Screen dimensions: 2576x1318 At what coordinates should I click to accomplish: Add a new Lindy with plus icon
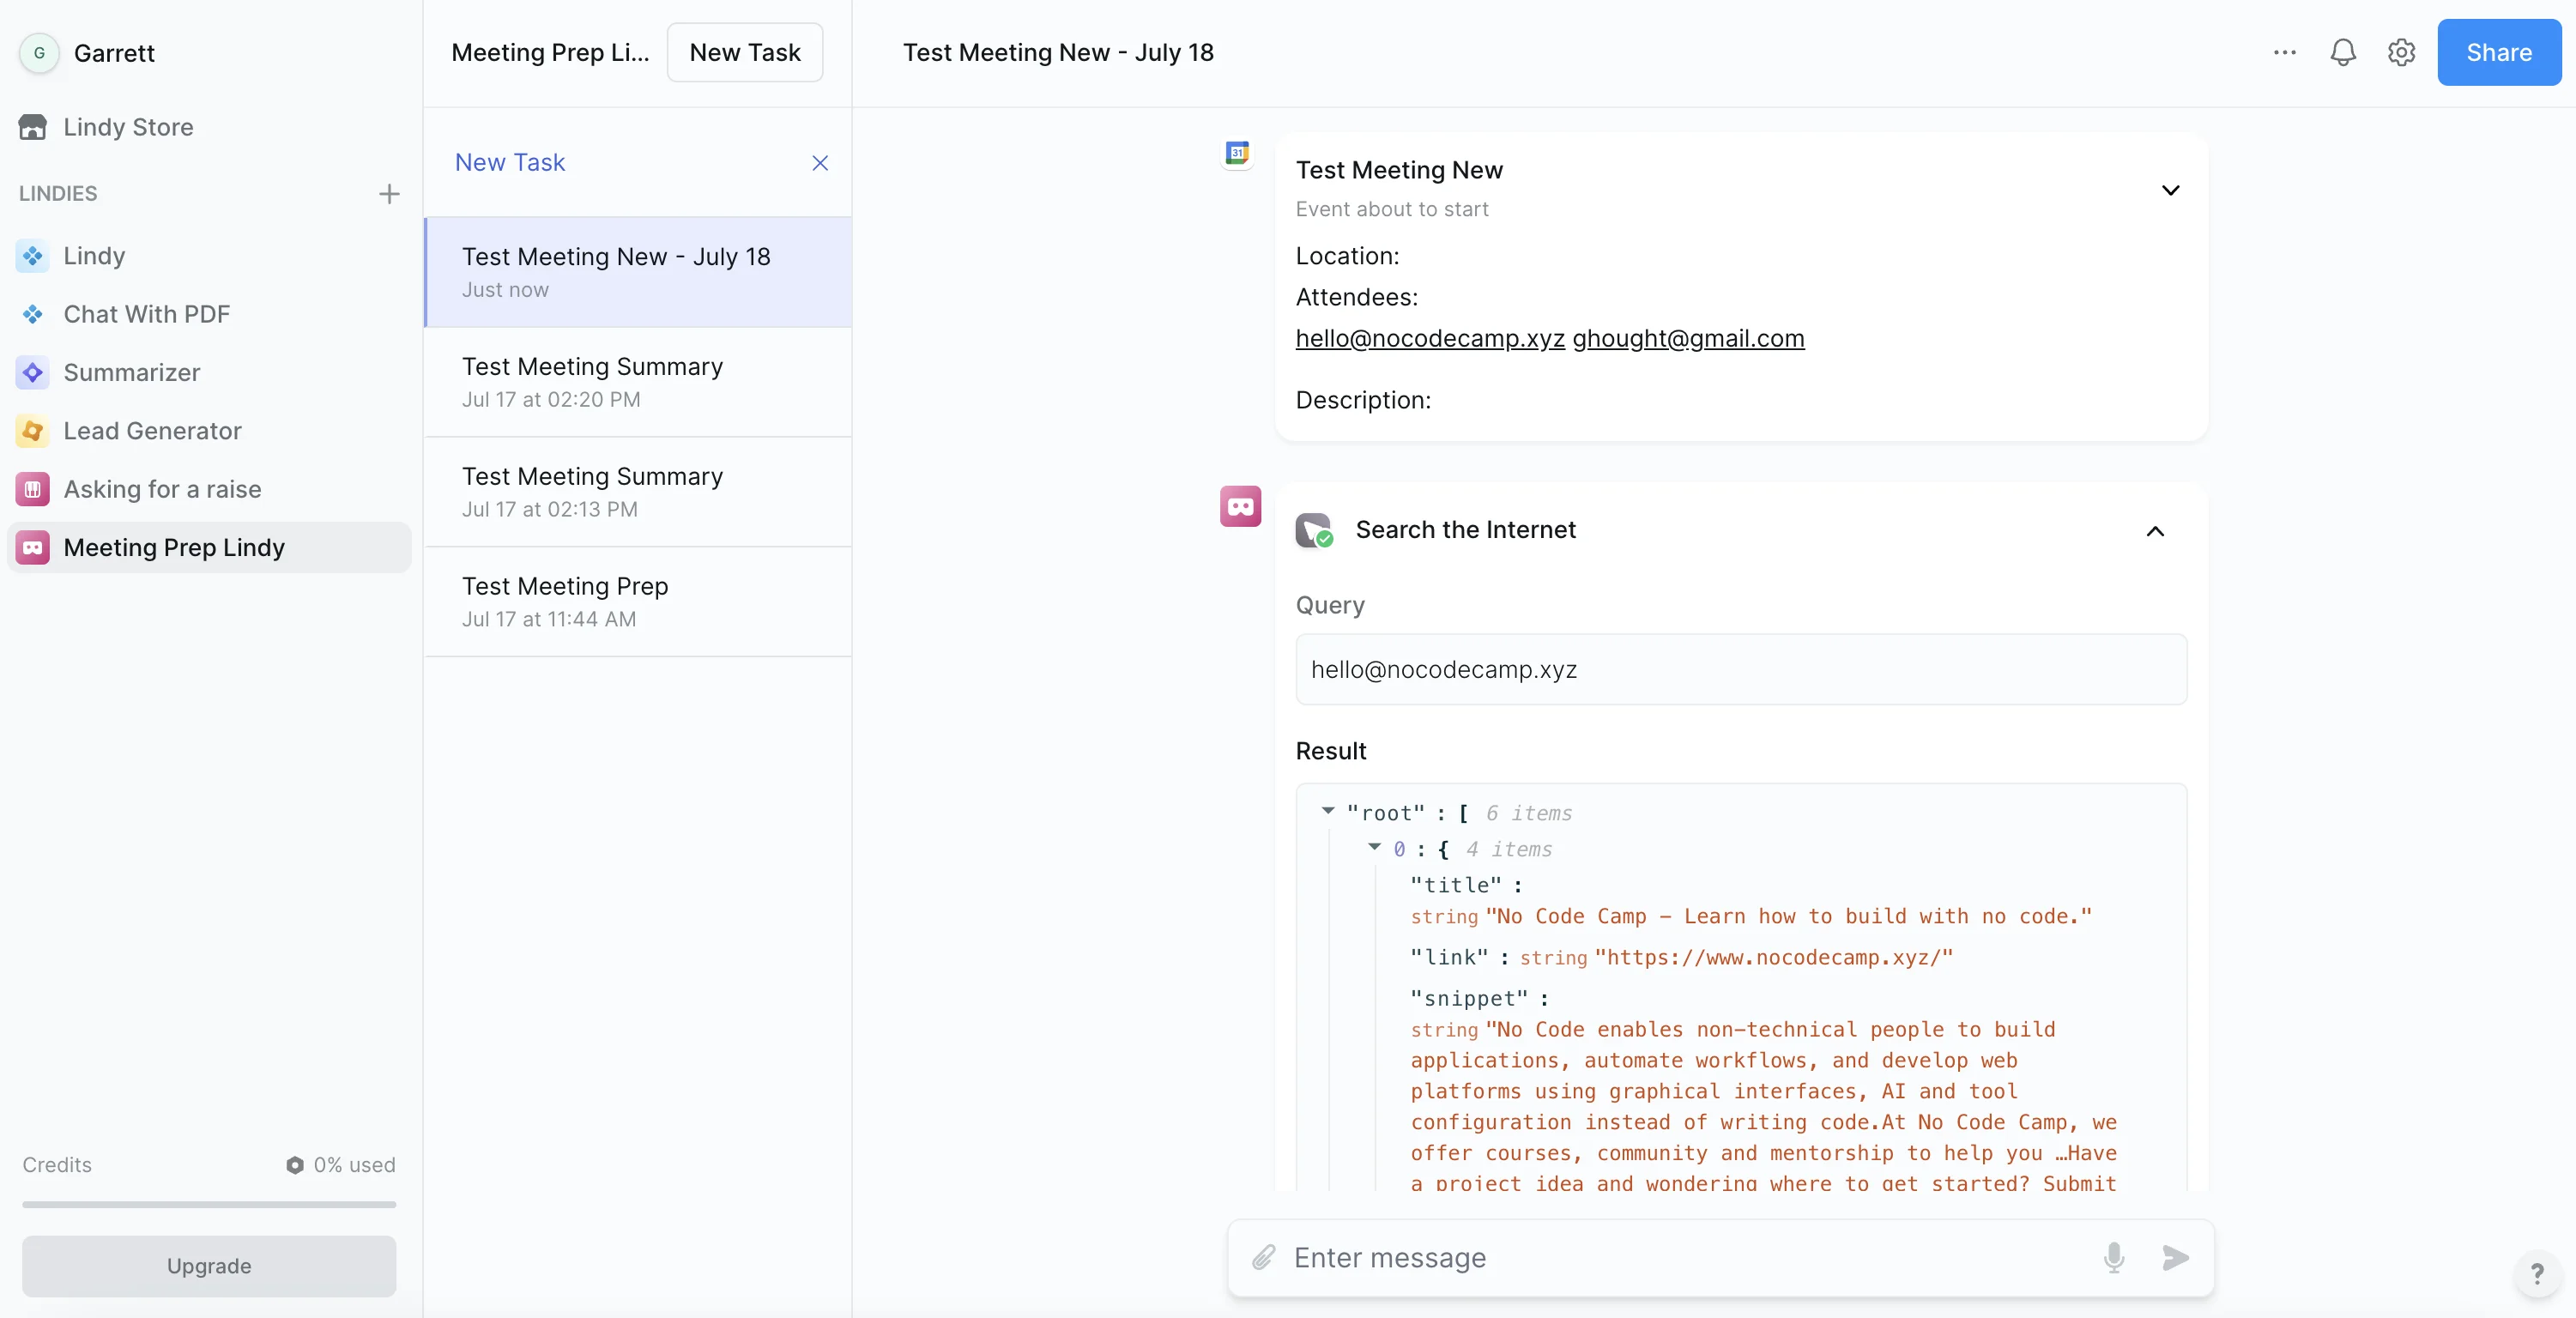(x=389, y=193)
